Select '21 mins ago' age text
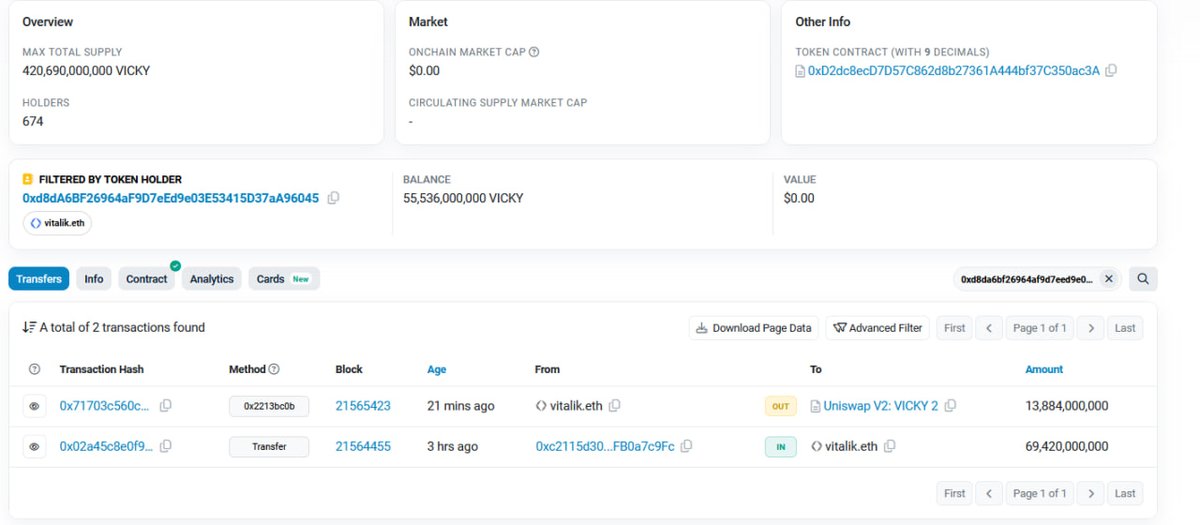 click(x=461, y=406)
